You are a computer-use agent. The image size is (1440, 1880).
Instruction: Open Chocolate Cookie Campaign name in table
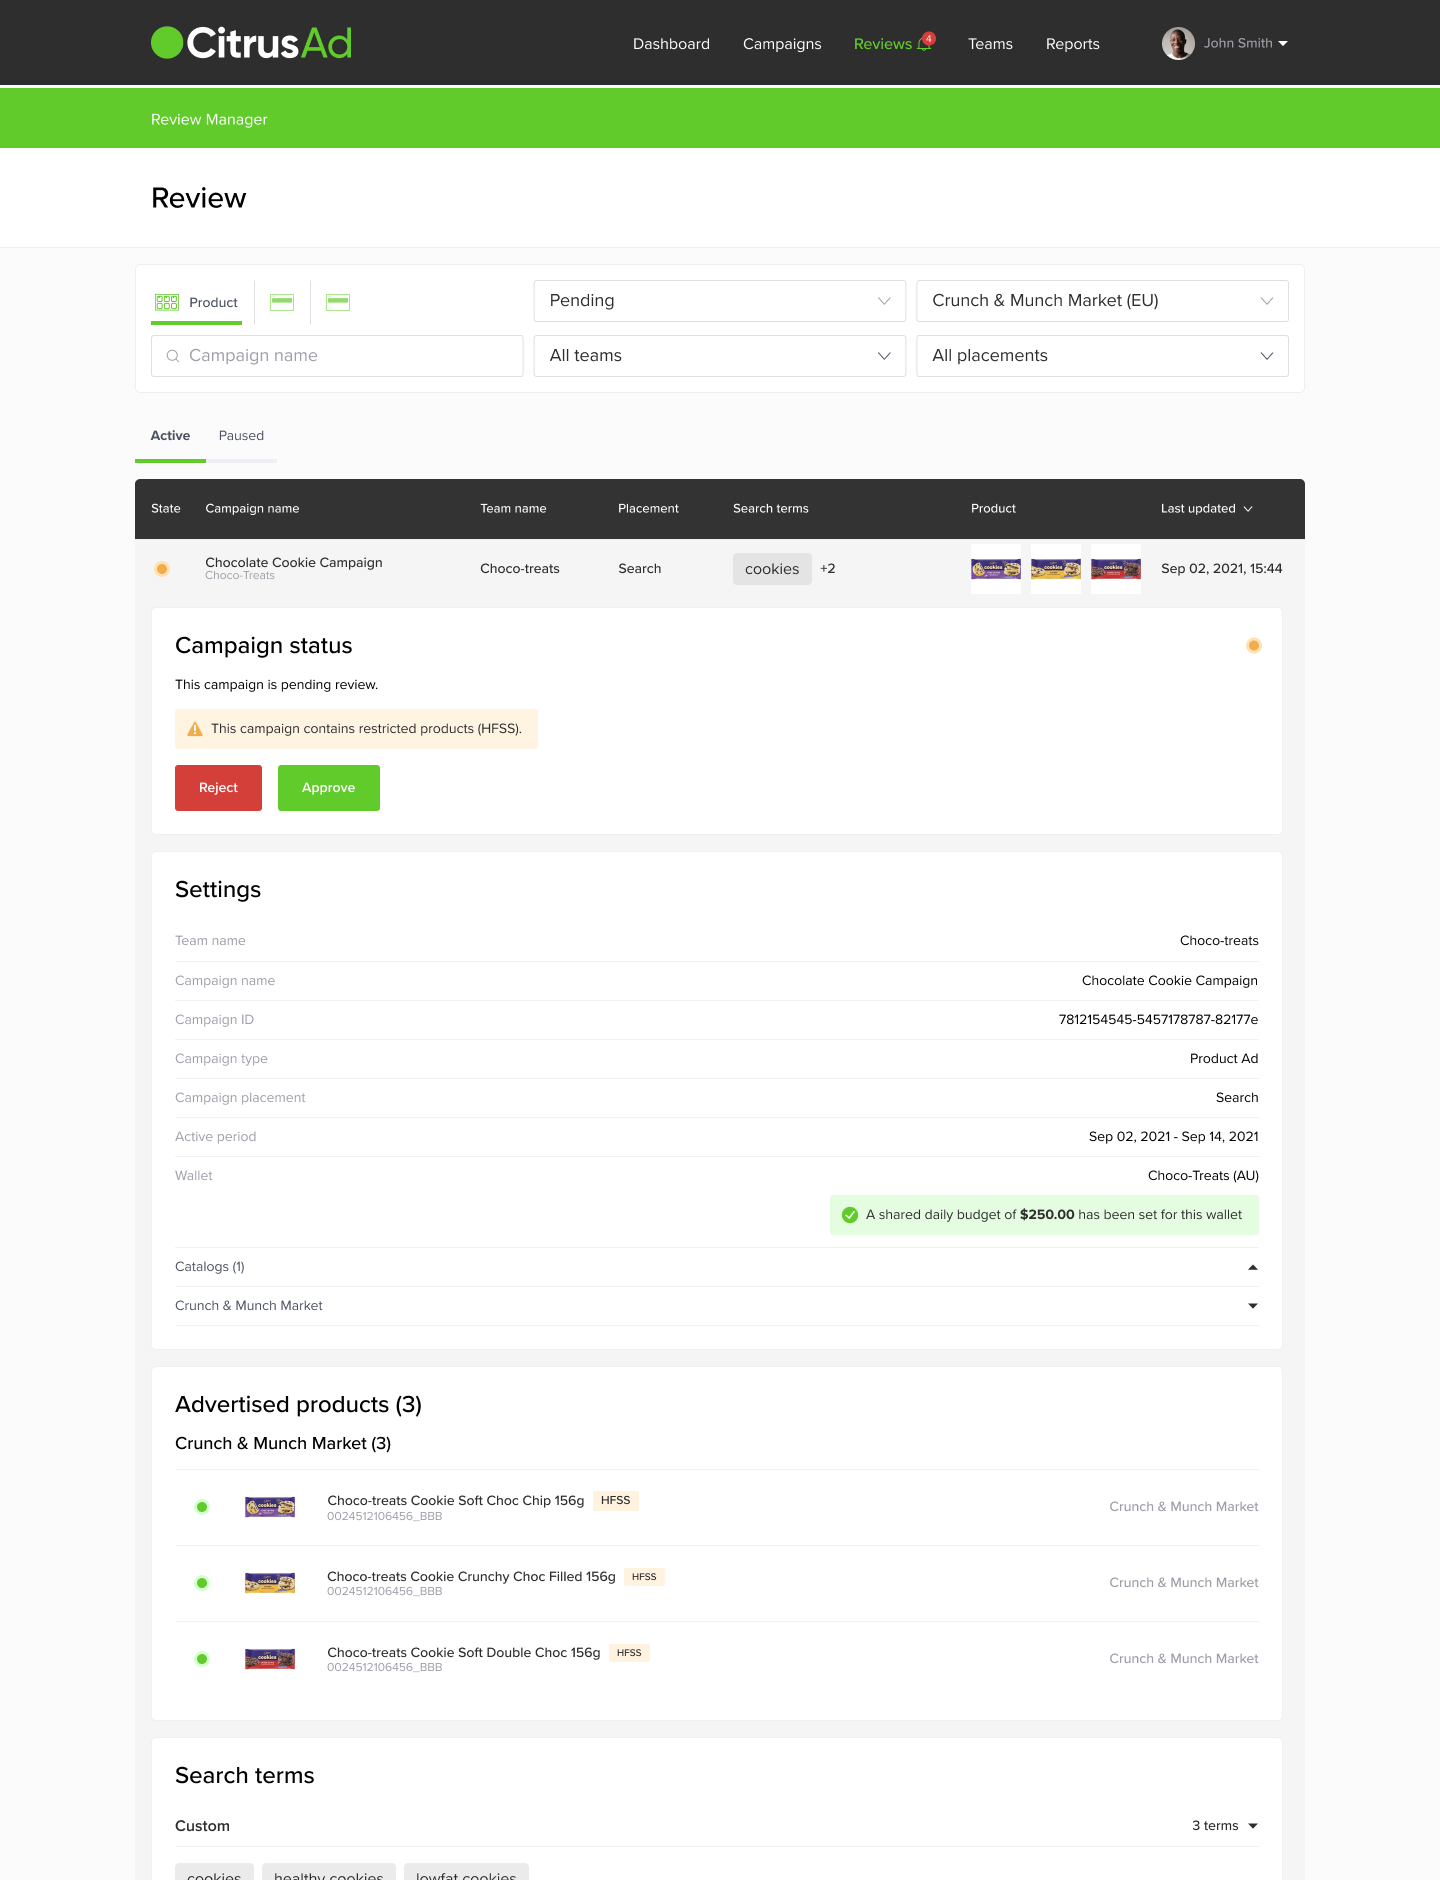[294, 562]
